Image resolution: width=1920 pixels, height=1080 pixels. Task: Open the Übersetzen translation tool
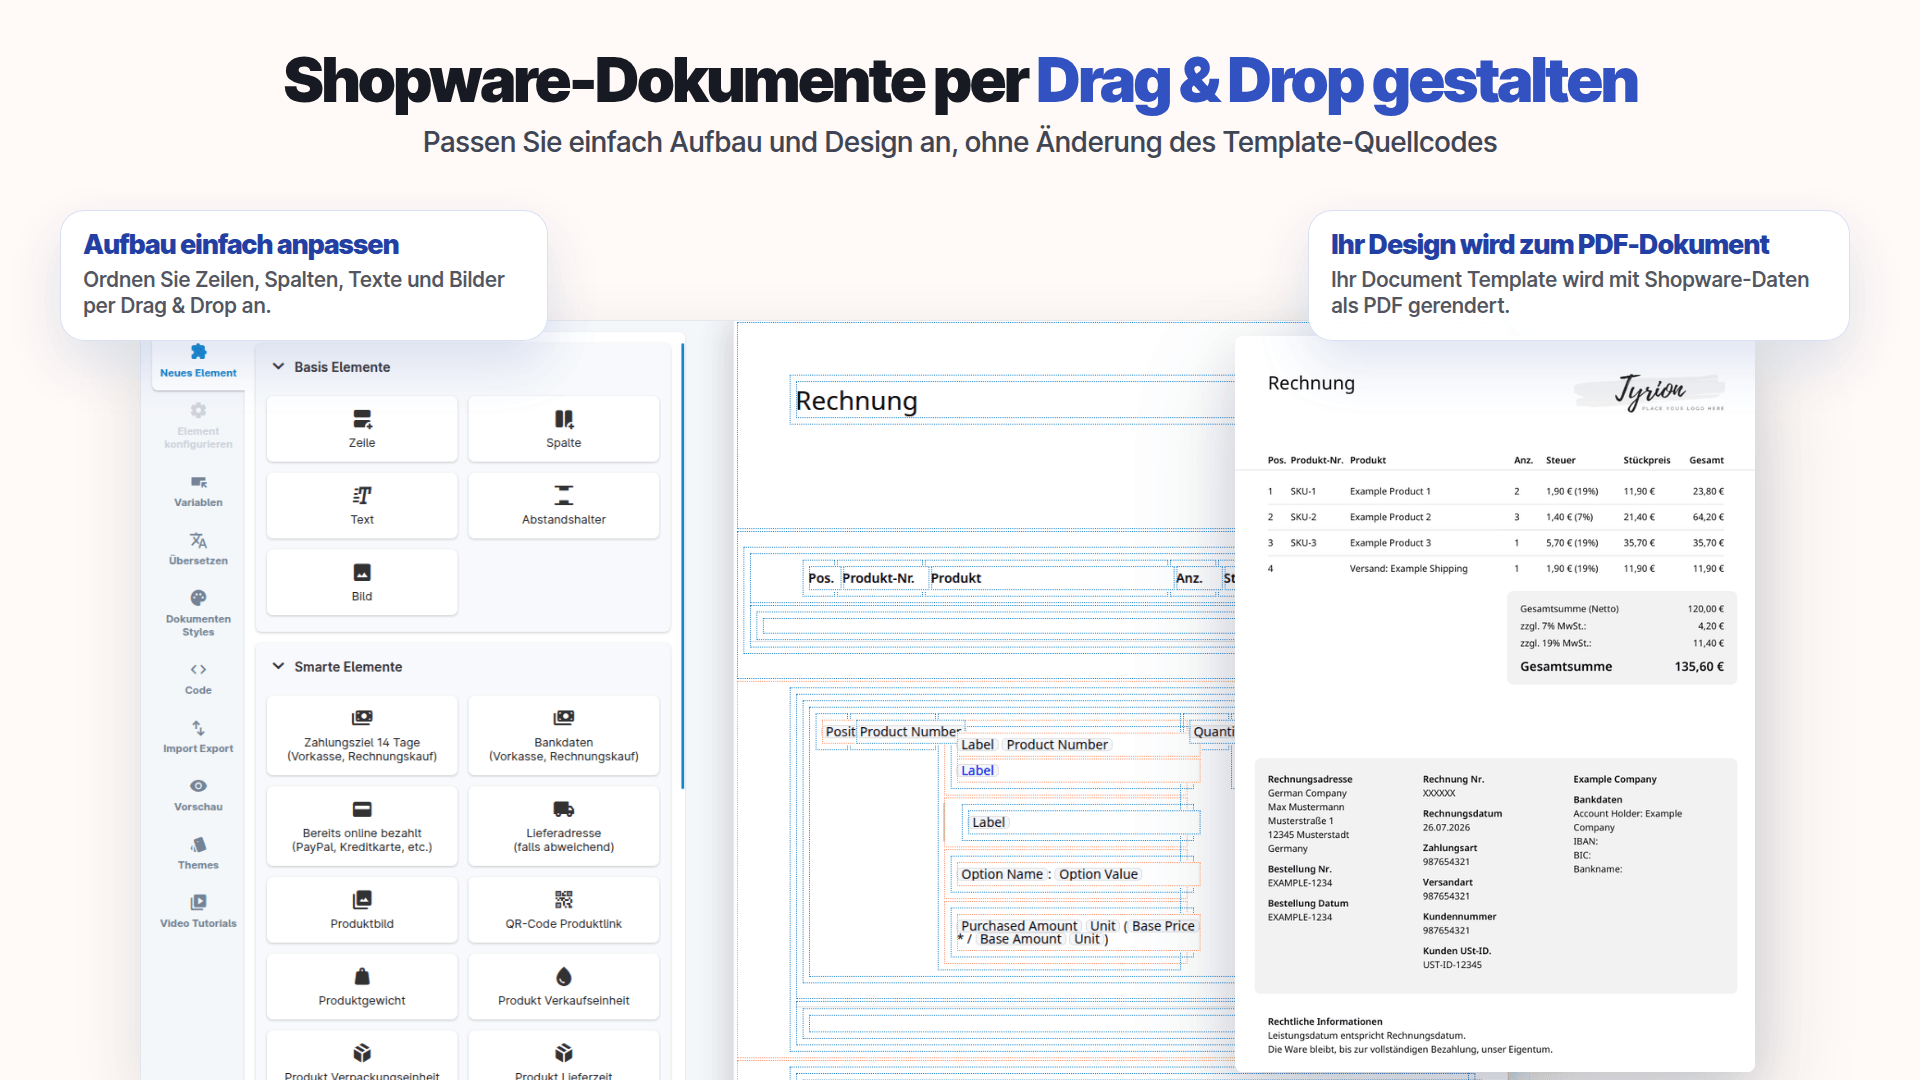[198, 549]
